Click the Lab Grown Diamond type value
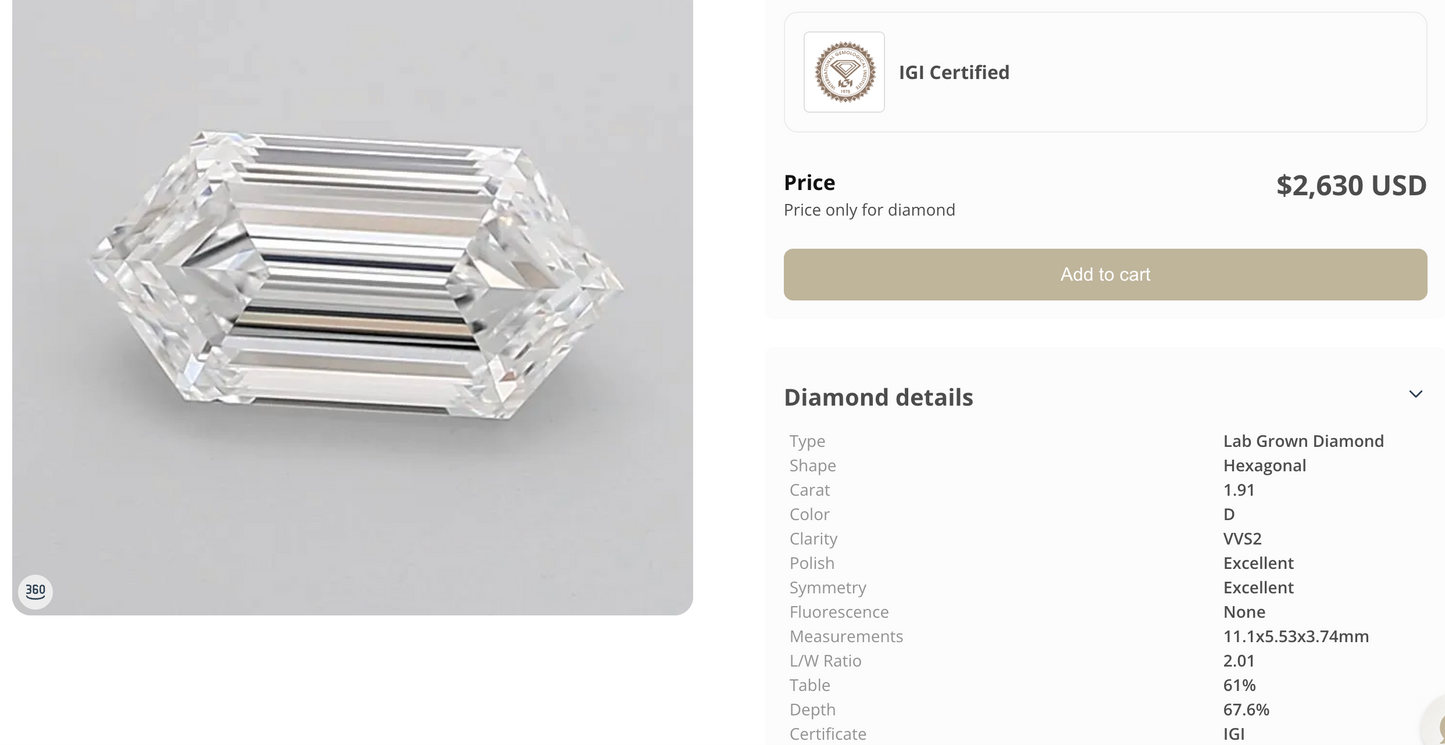1445x745 pixels. pos(1303,441)
